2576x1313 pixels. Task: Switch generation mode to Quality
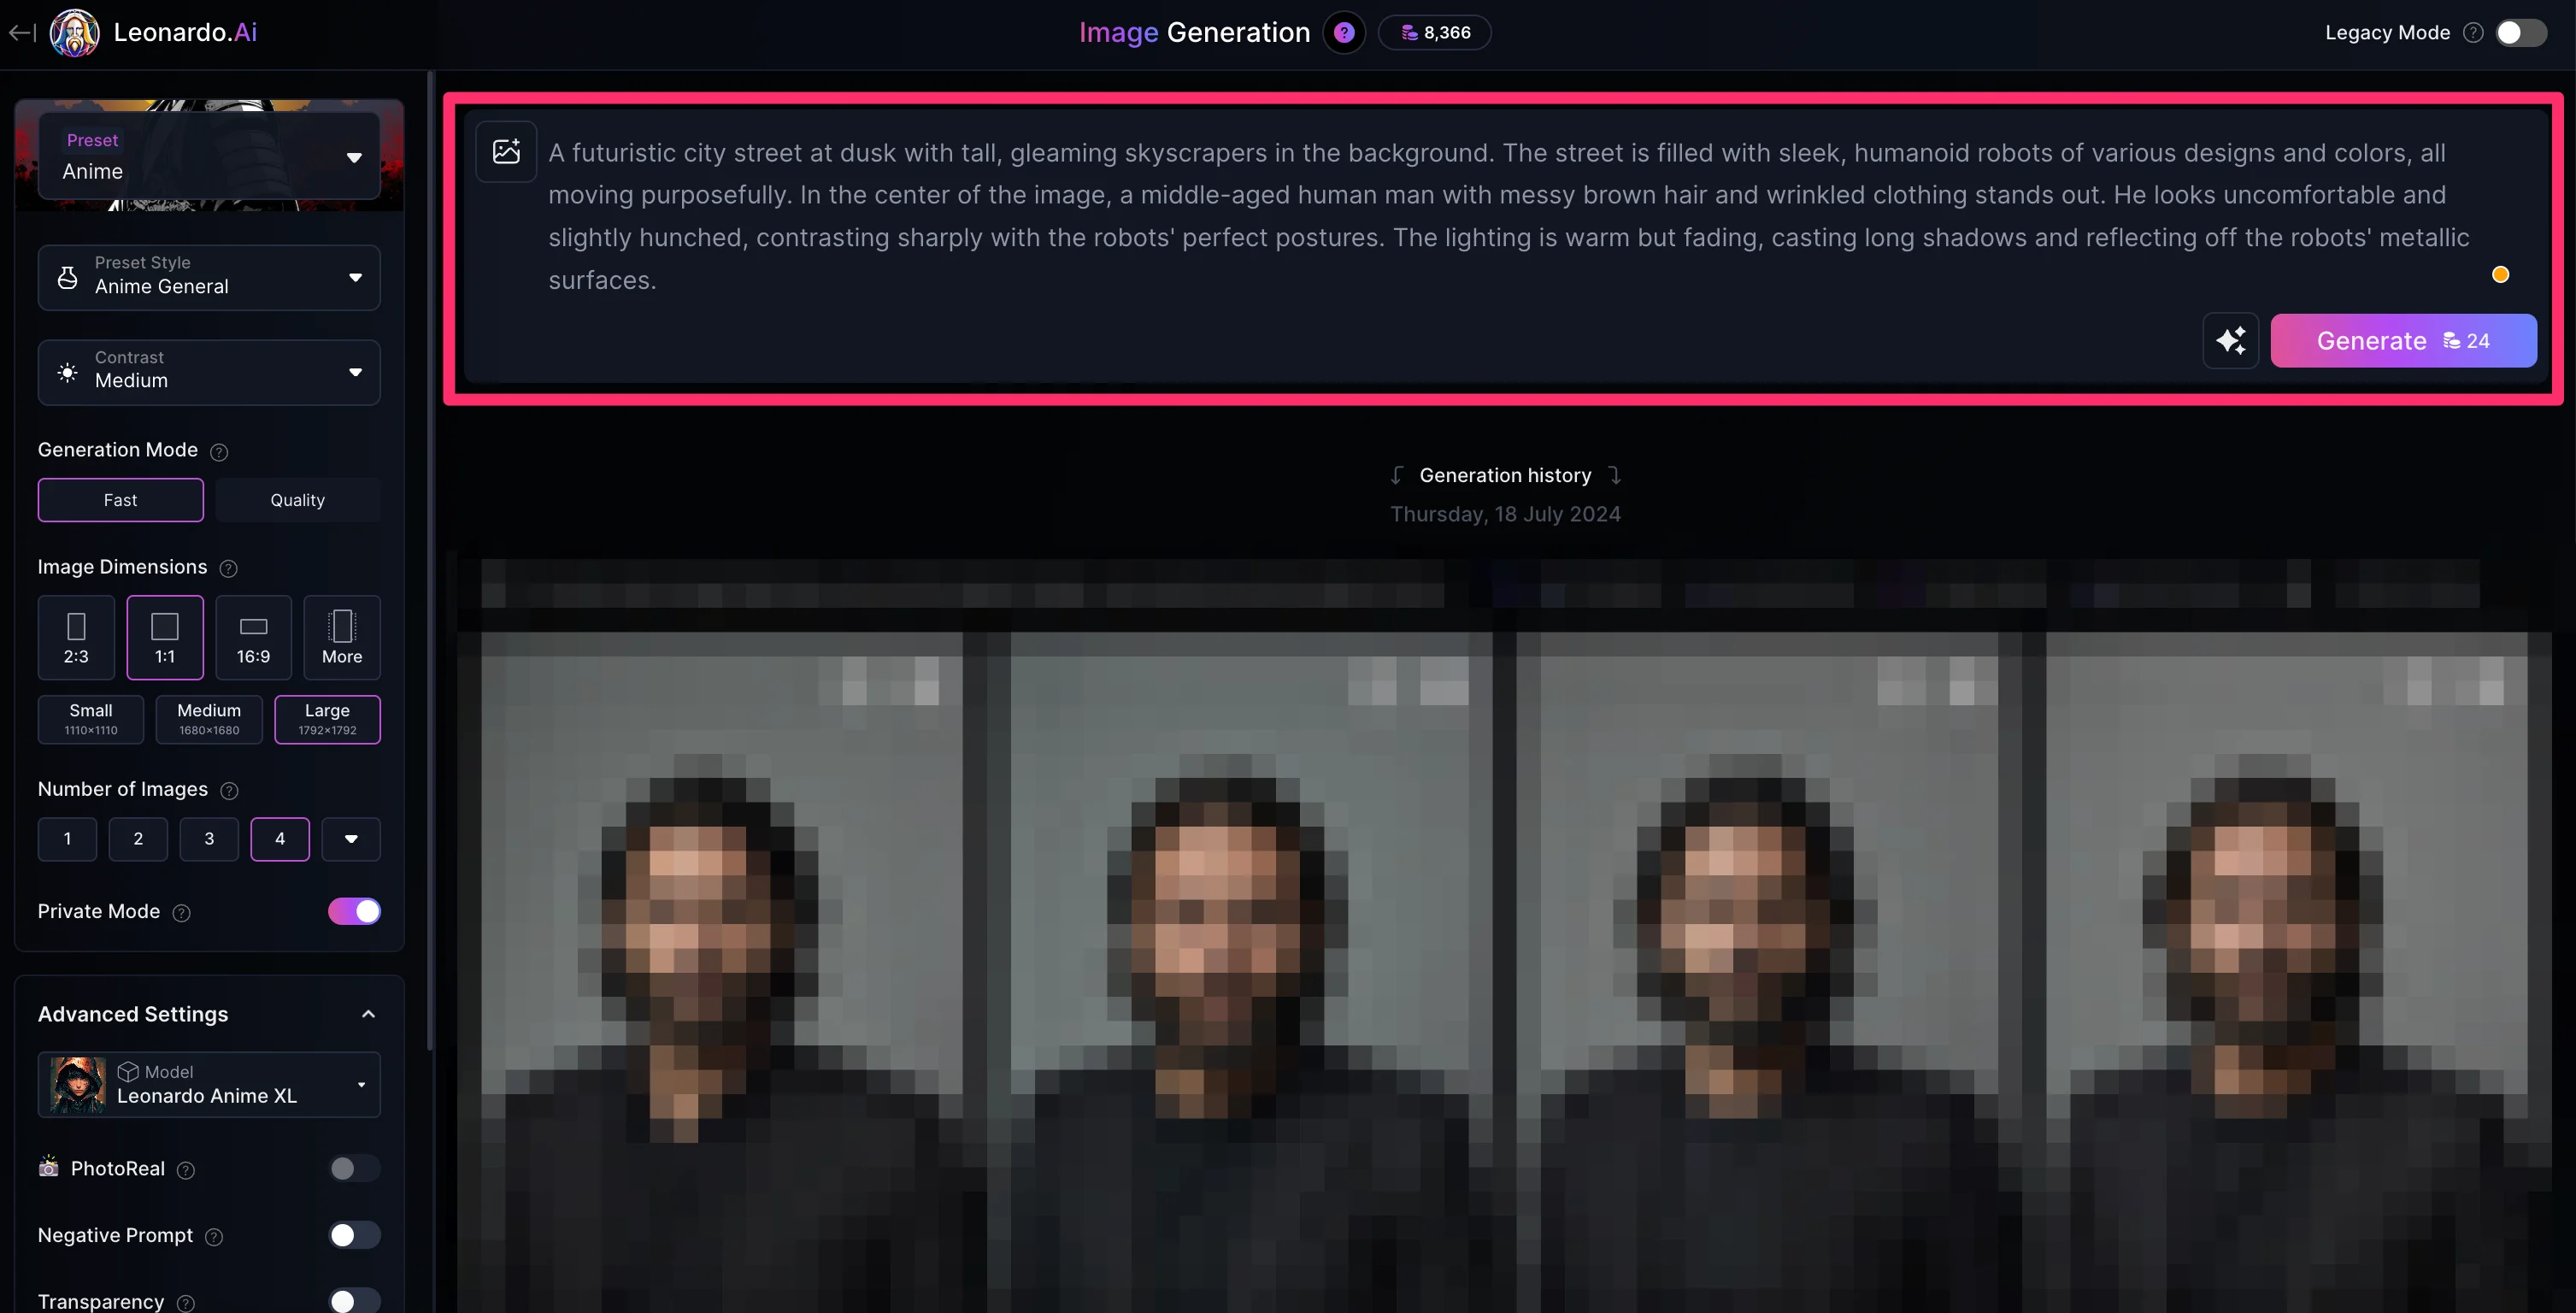(297, 500)
